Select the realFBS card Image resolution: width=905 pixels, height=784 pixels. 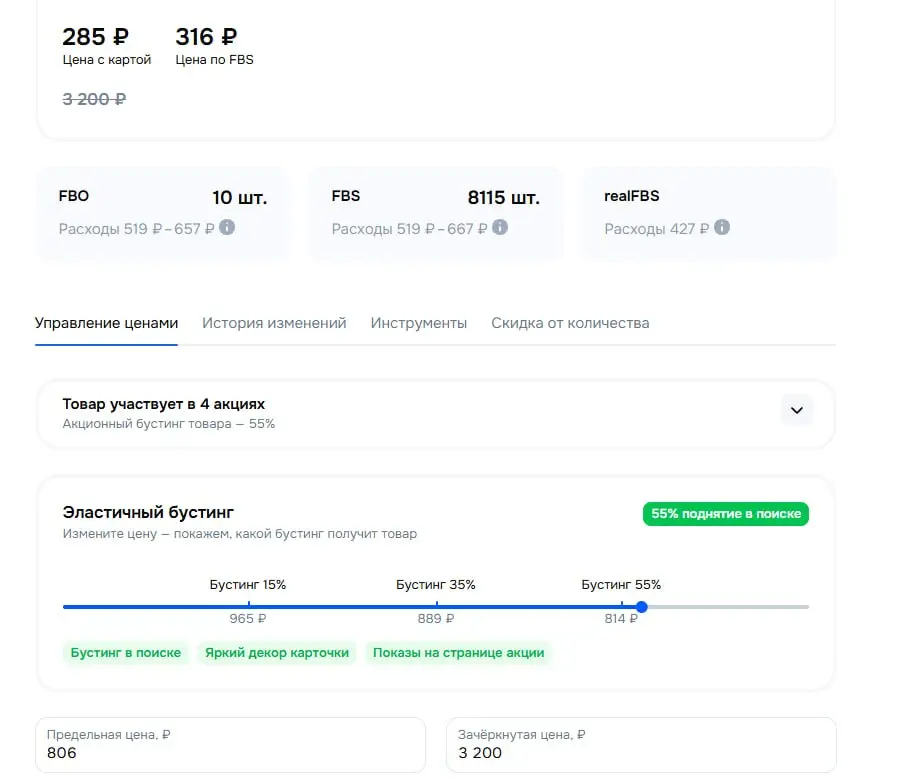709,212
